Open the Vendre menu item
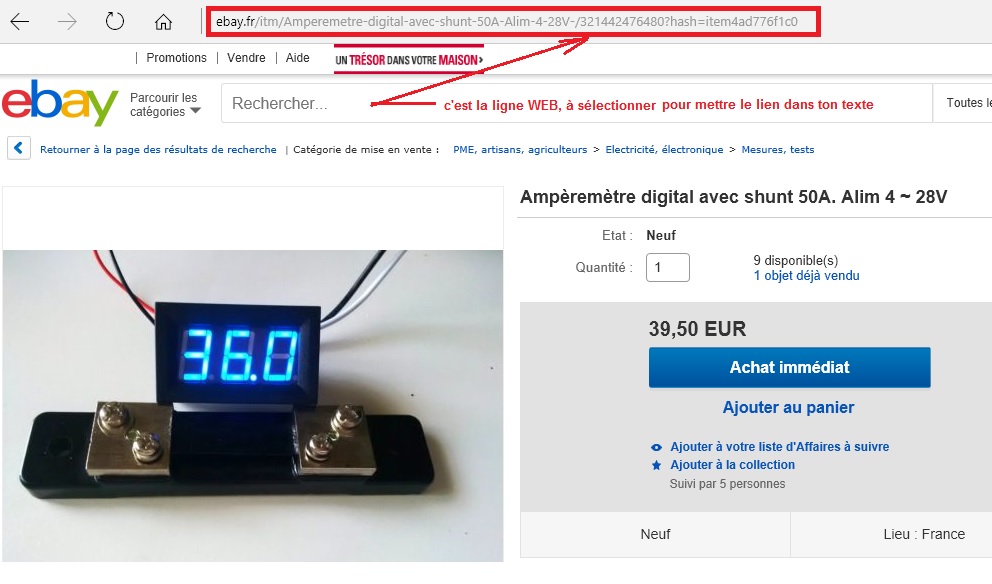The height and width of the screenshot is (584, 992). tap(246, 58)
